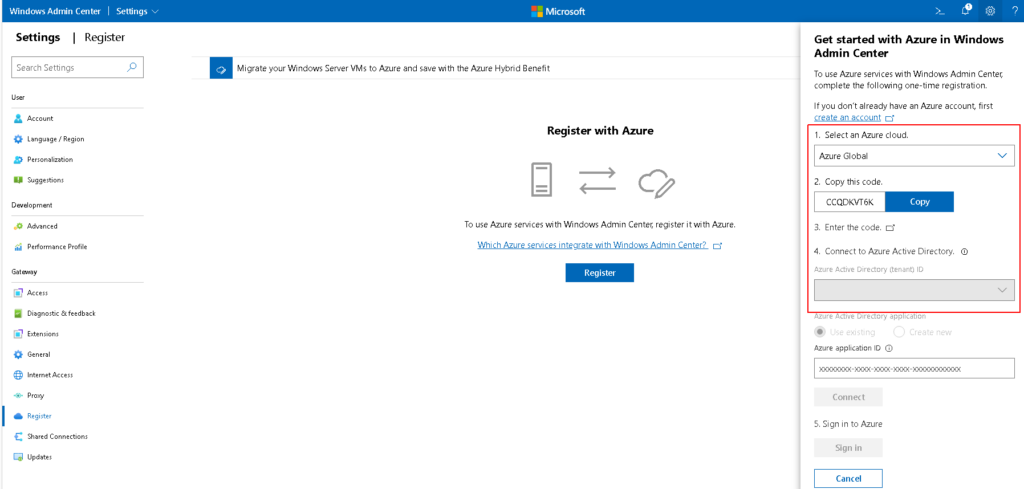Open the help question mark icon

(x=1014, y=11)
